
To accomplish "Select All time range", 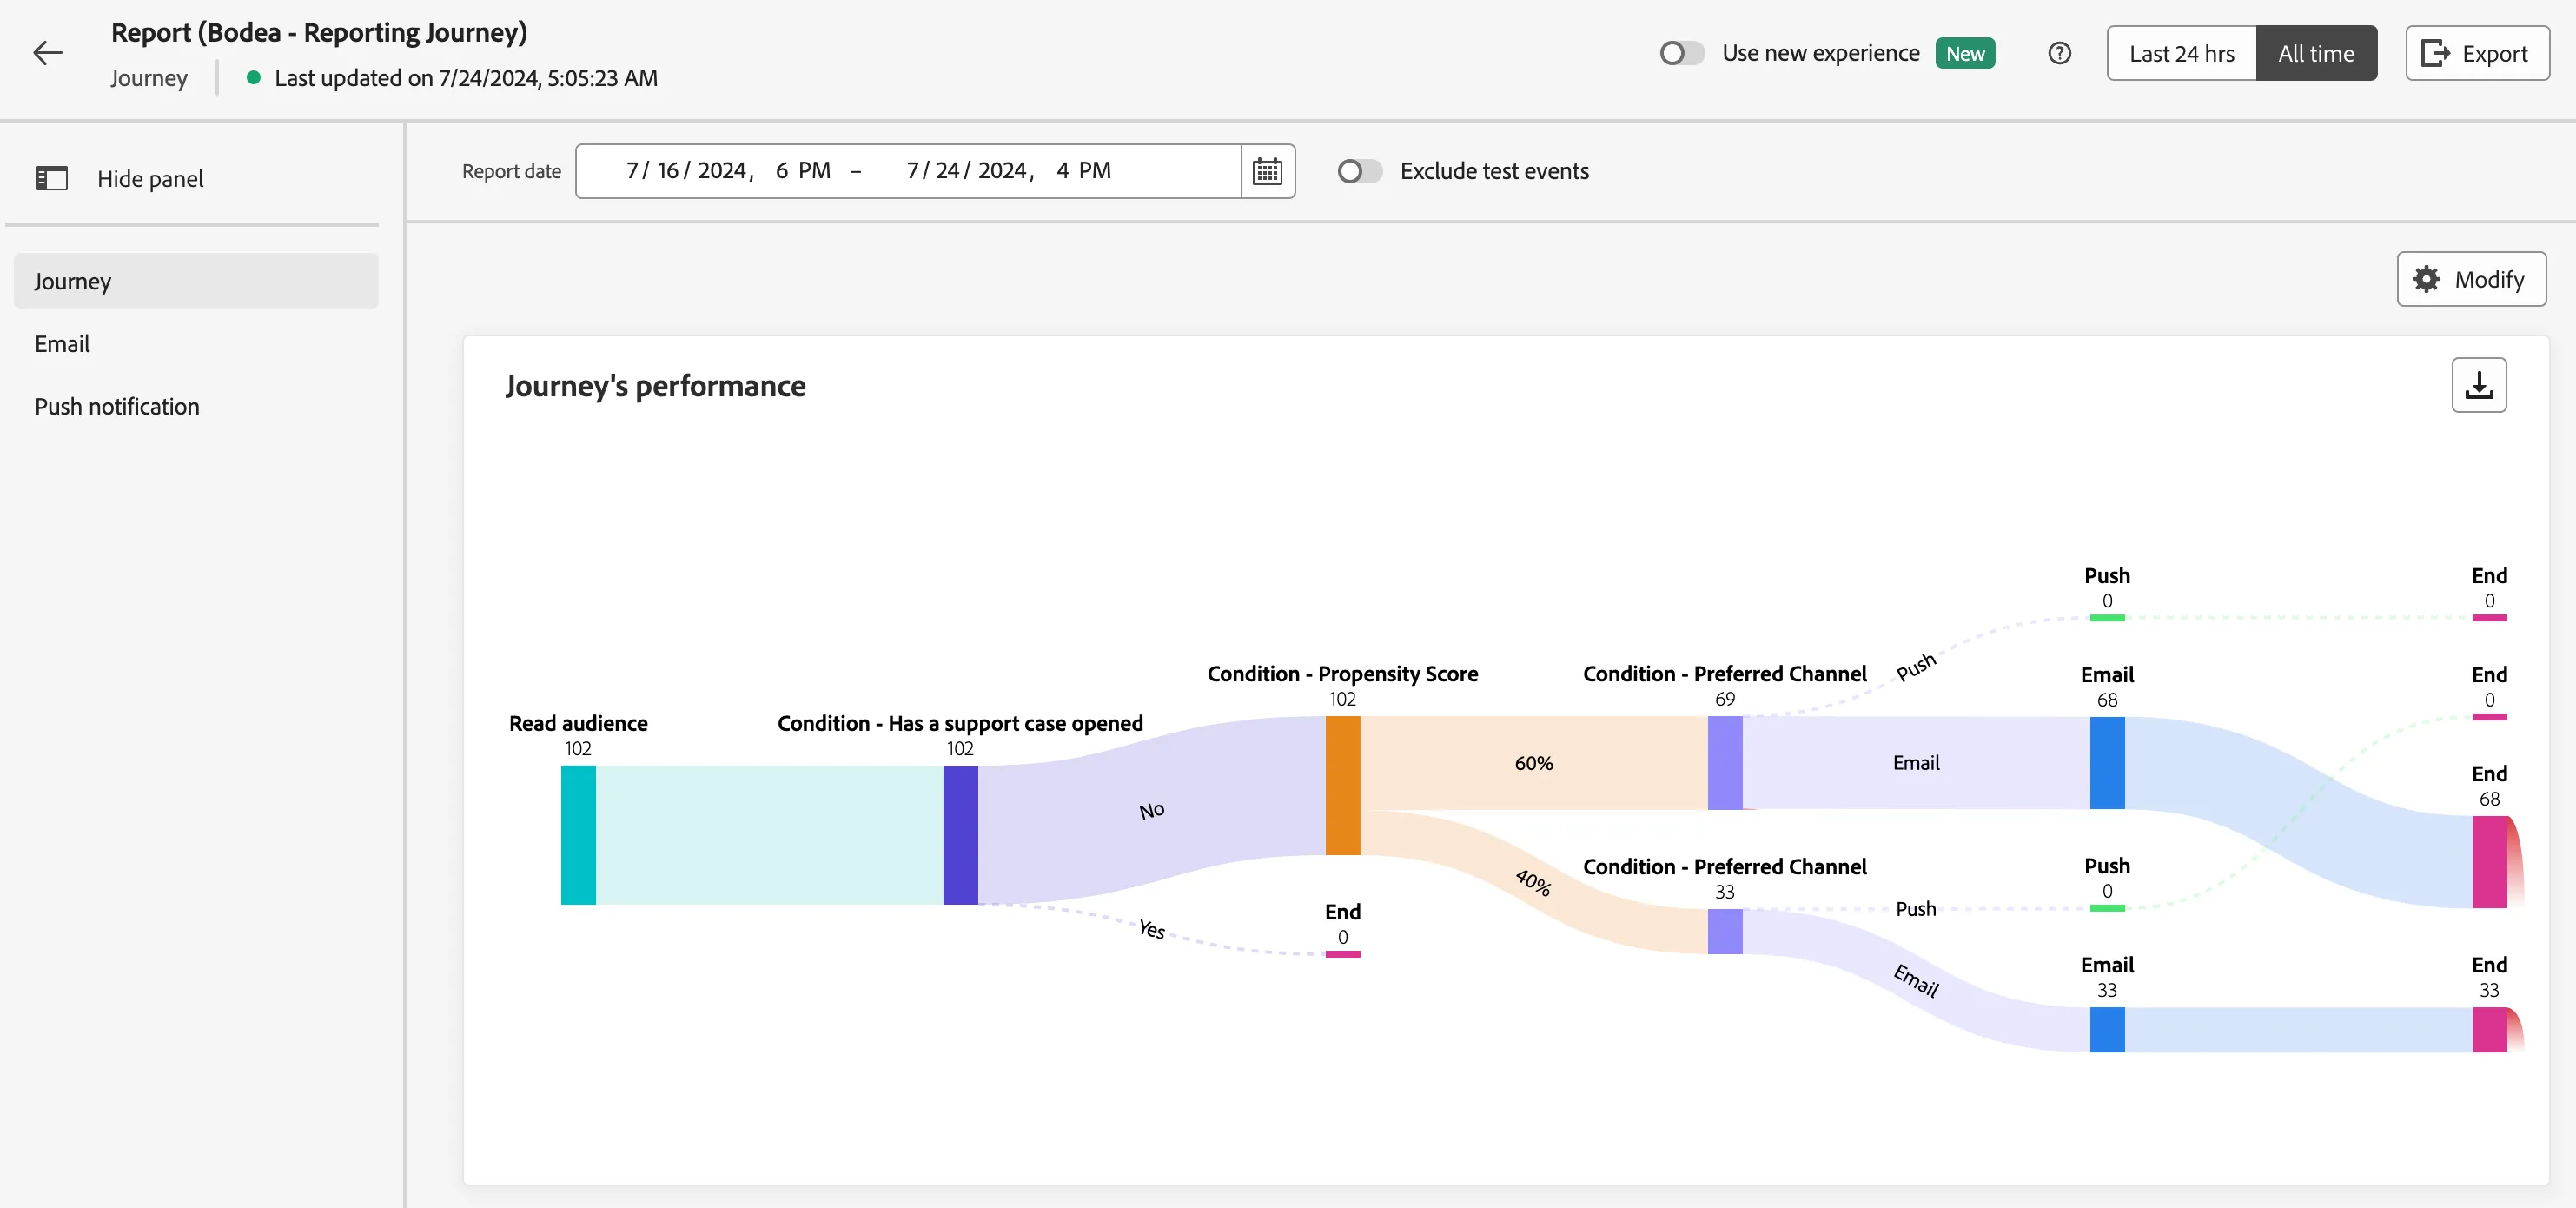I will tap(2316, 53).
